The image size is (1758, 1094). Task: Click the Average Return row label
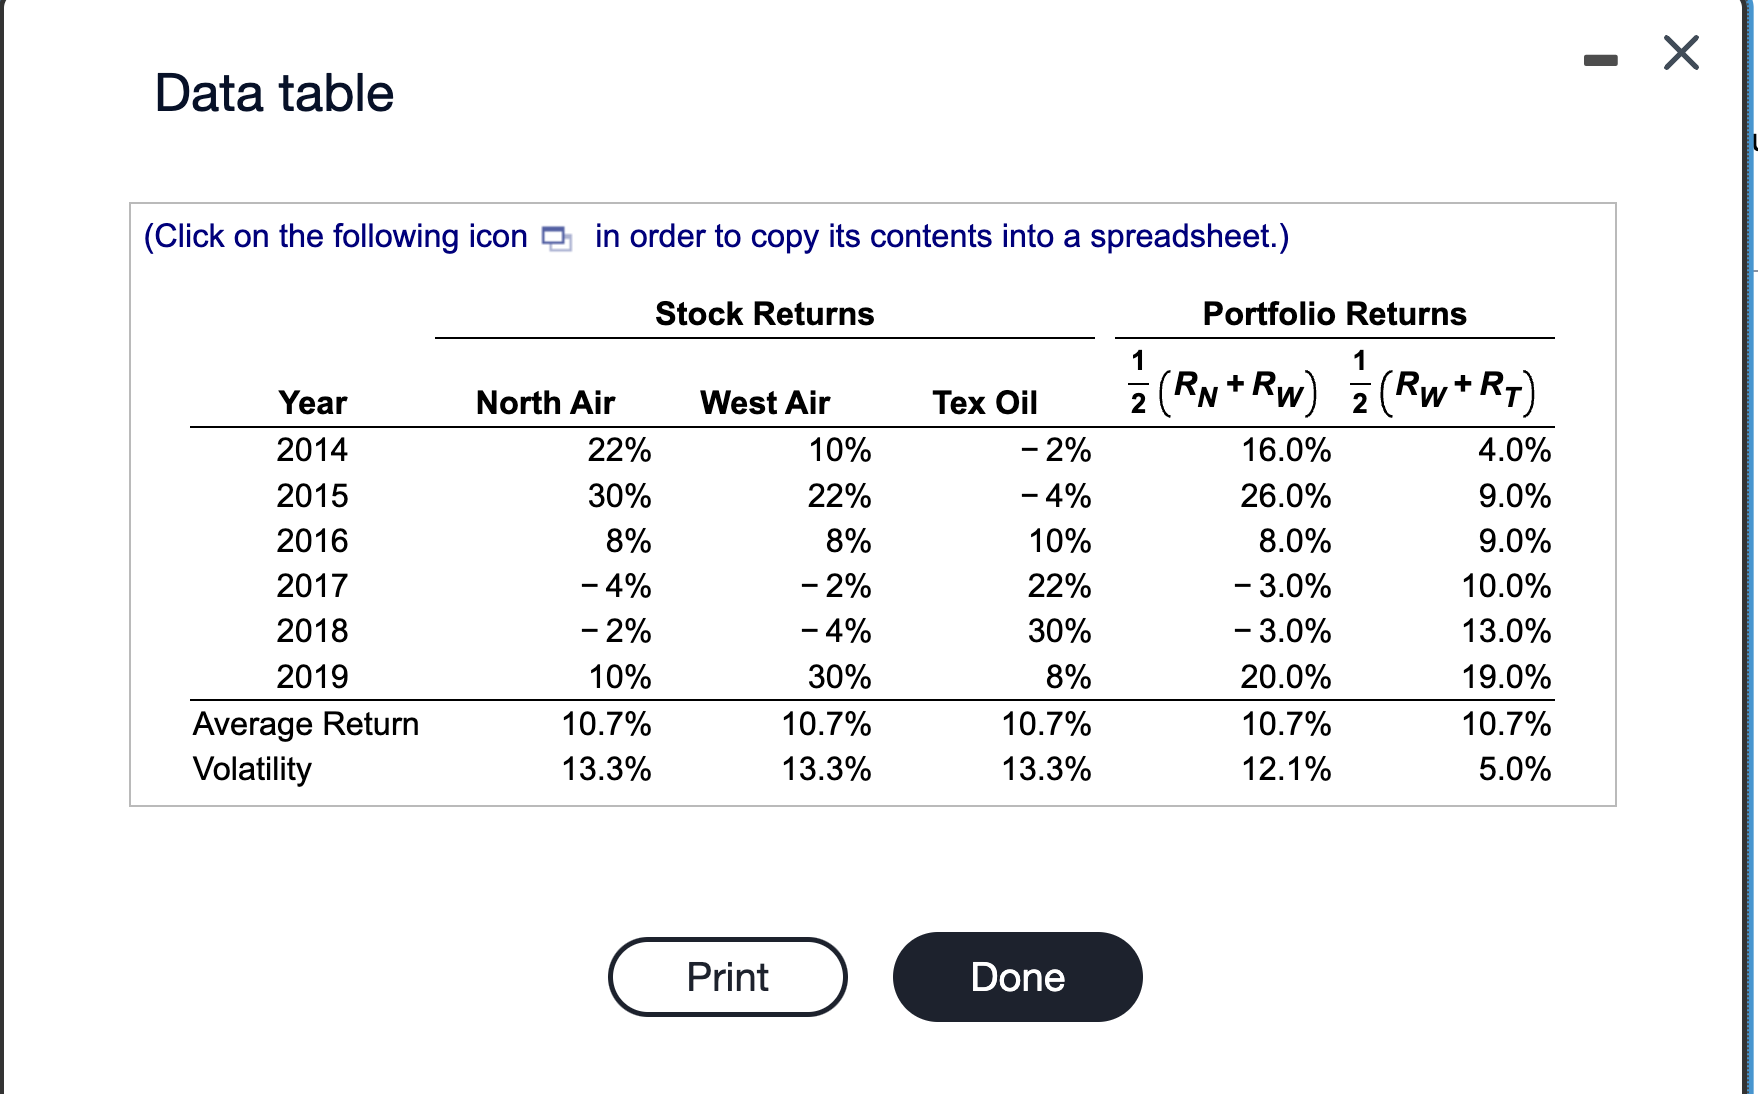(306, 724)
